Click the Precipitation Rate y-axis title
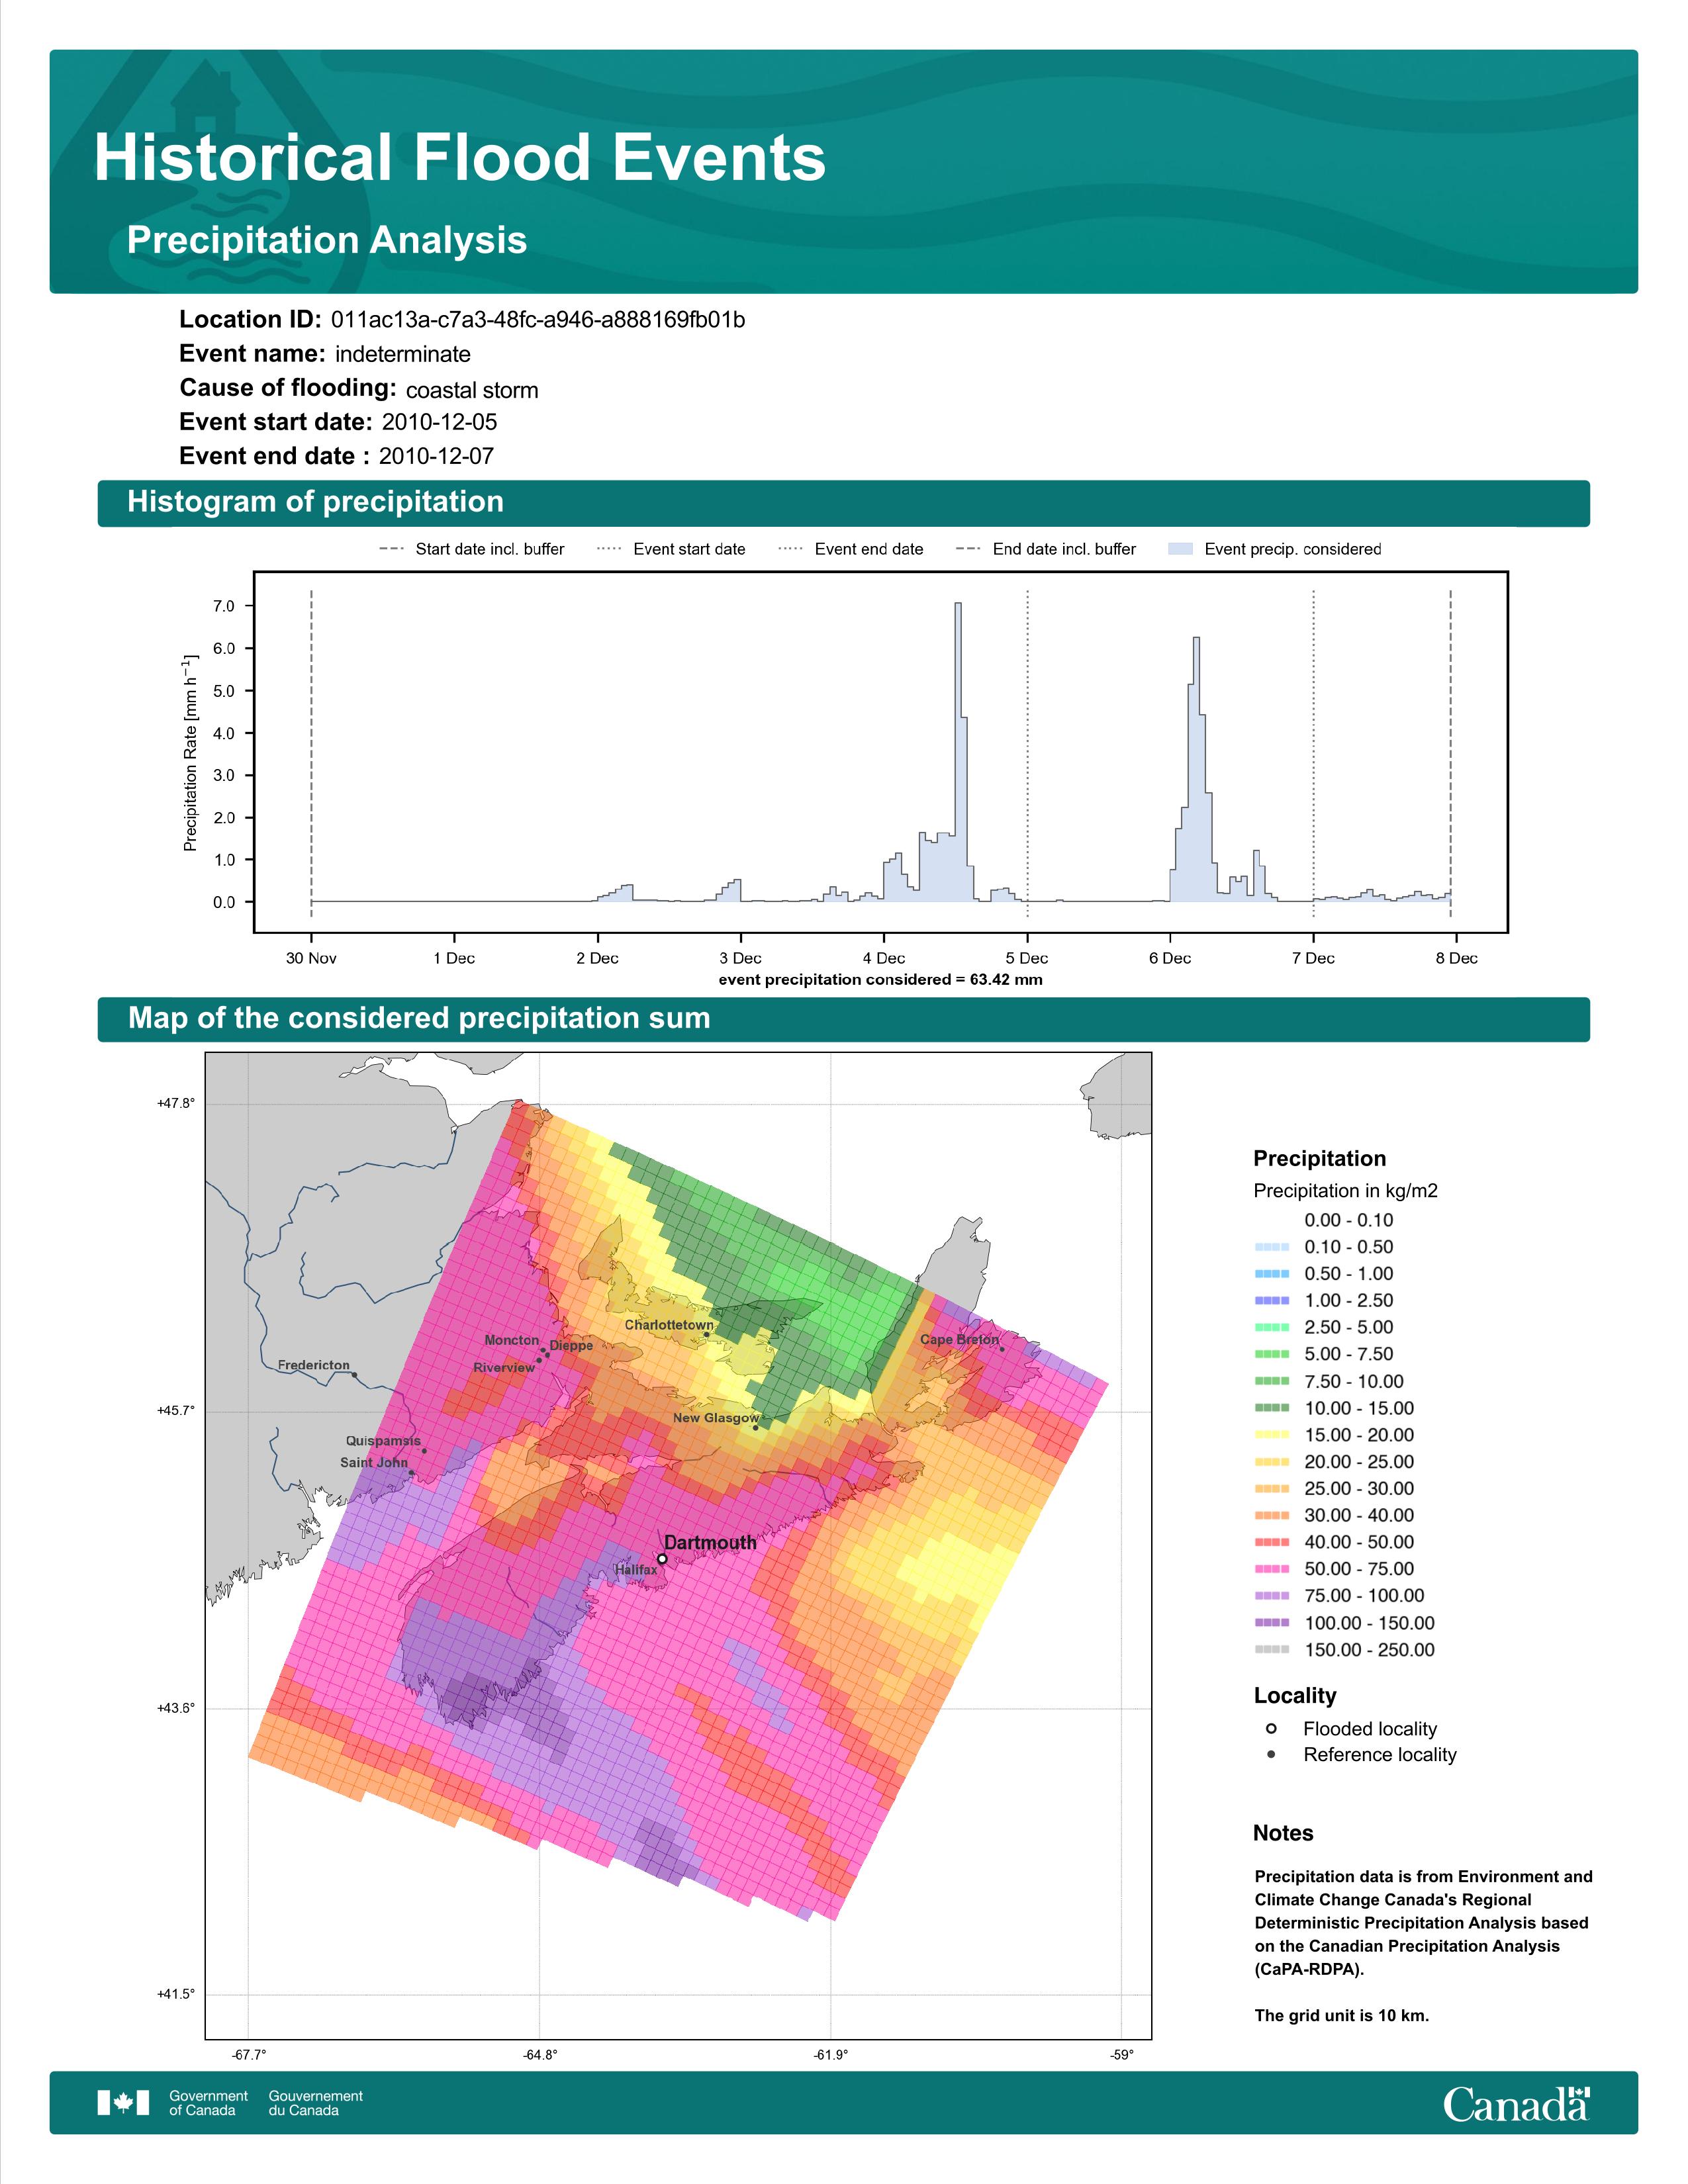This screenshot has height=2184, width=1688. (x=190, y=753)
